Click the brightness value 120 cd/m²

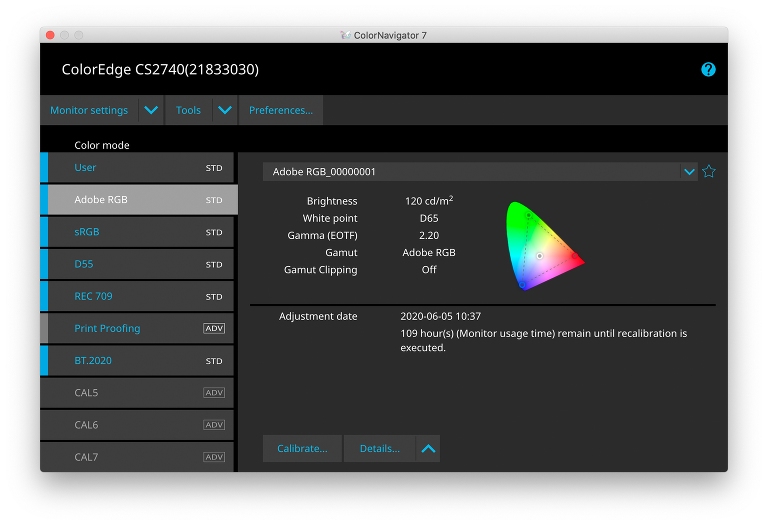coord(429,201)
